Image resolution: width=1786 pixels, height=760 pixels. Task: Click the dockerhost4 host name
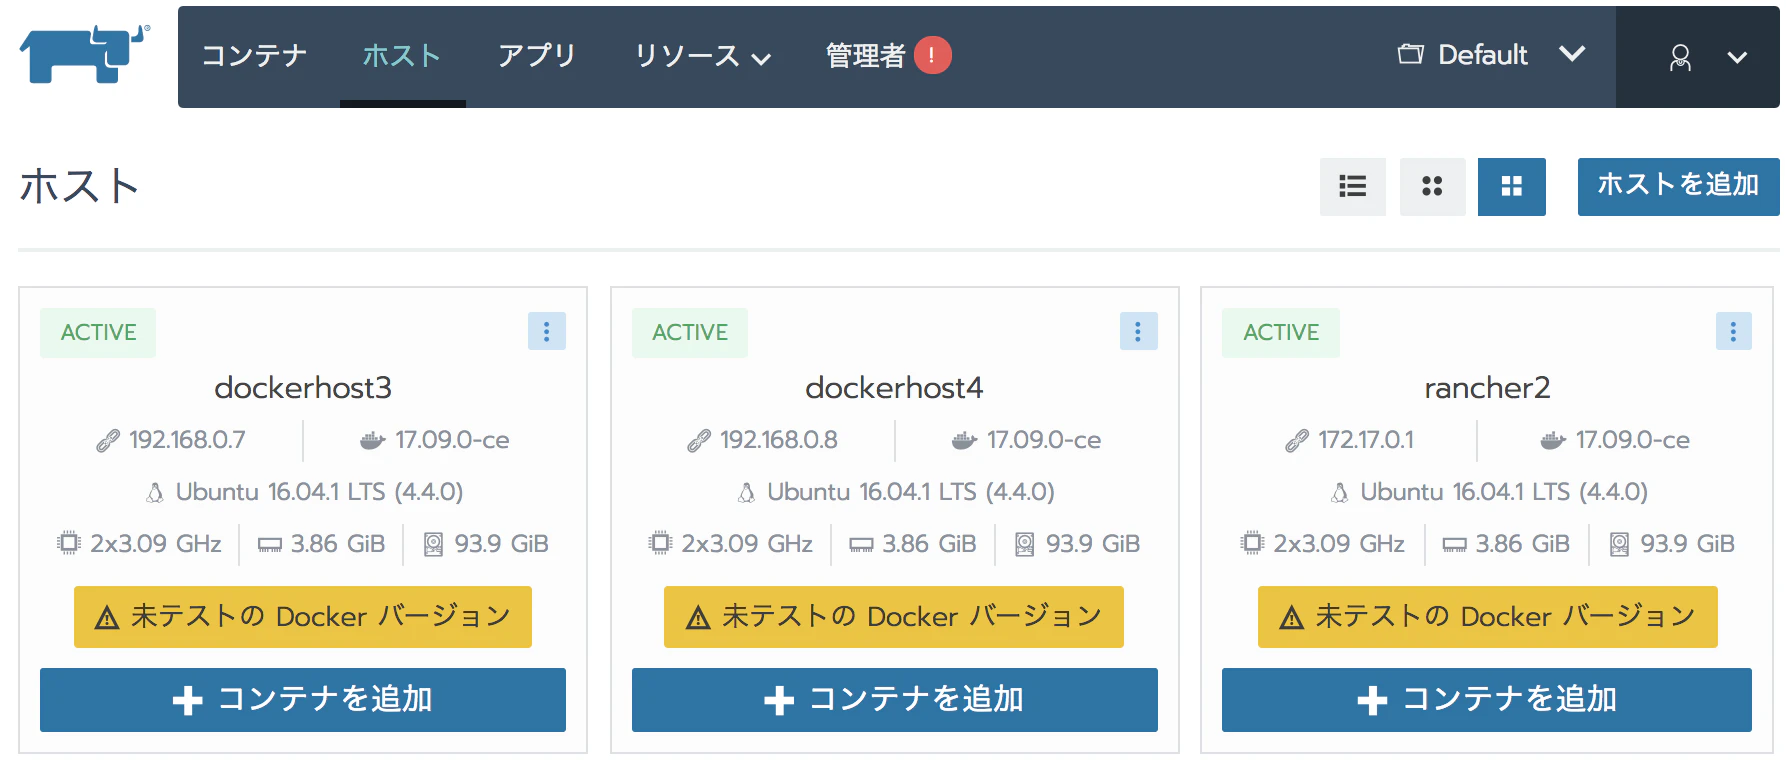[x=894, y=387]
